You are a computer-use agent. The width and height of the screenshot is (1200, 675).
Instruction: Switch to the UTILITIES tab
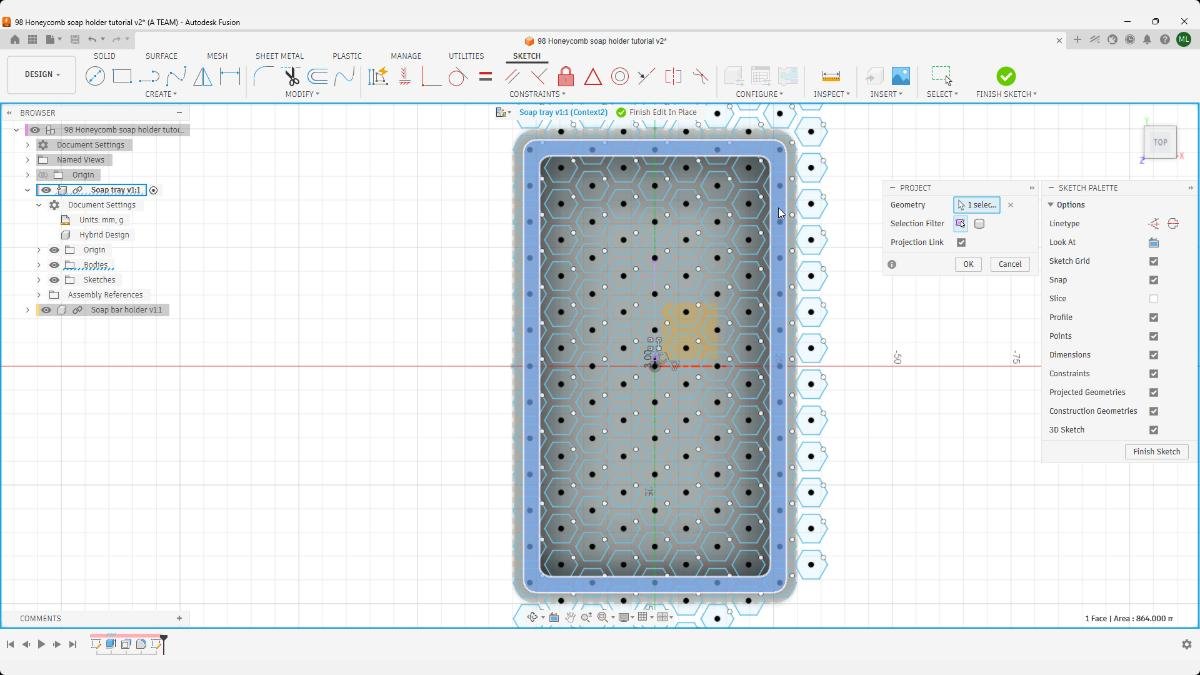pyautogui.click(x=466, y=56)
